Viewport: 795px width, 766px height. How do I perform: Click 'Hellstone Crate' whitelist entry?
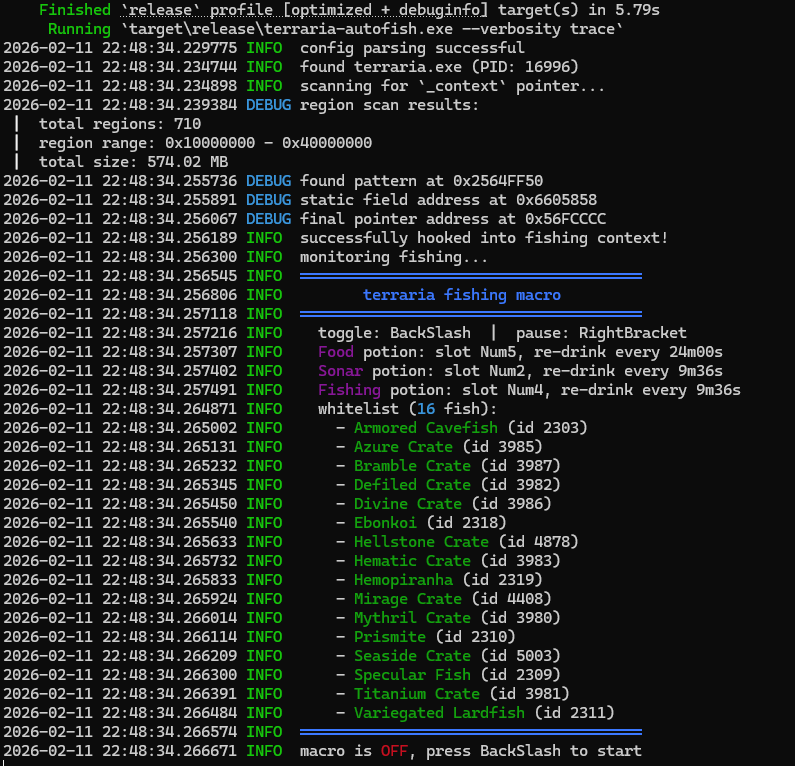[421, 542]
